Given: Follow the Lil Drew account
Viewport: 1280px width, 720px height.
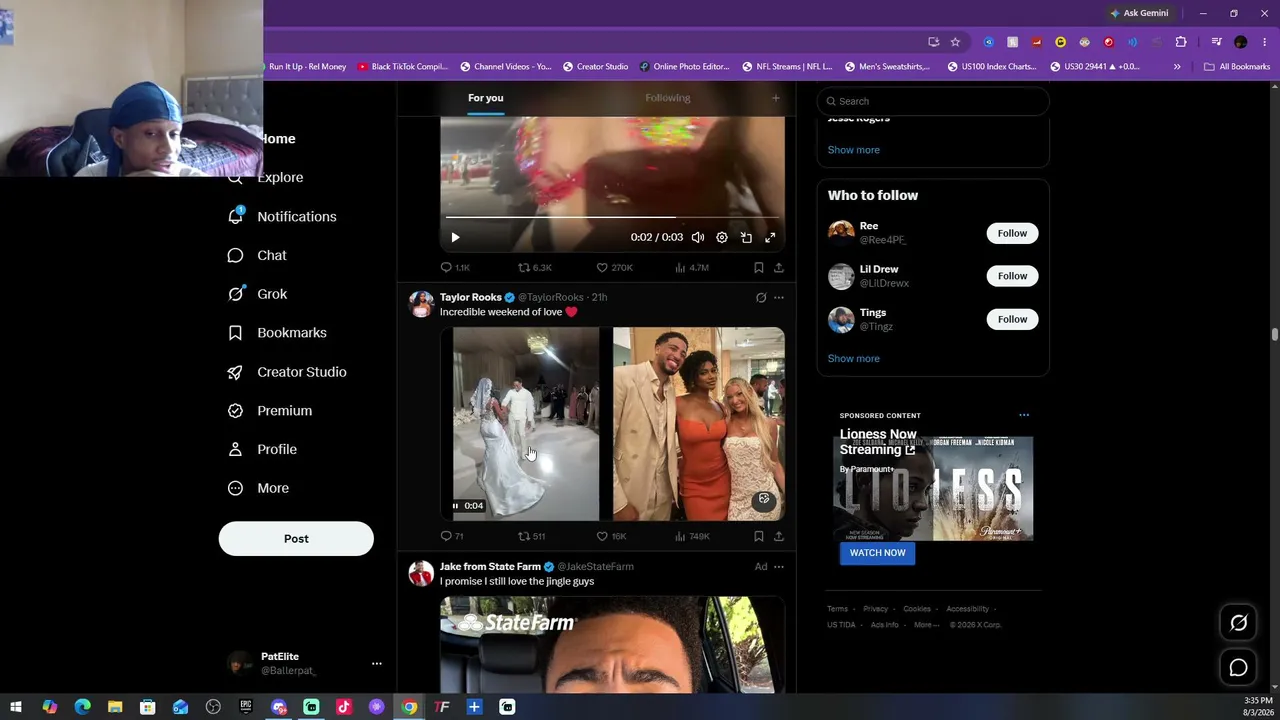Looking at the screenshot, I should [x=1012, y=276].
